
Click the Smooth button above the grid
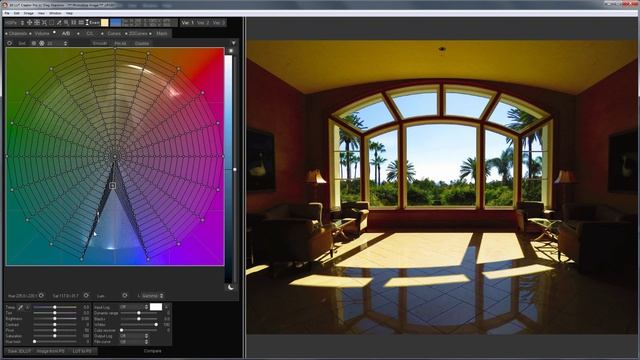tap(100, 43)
